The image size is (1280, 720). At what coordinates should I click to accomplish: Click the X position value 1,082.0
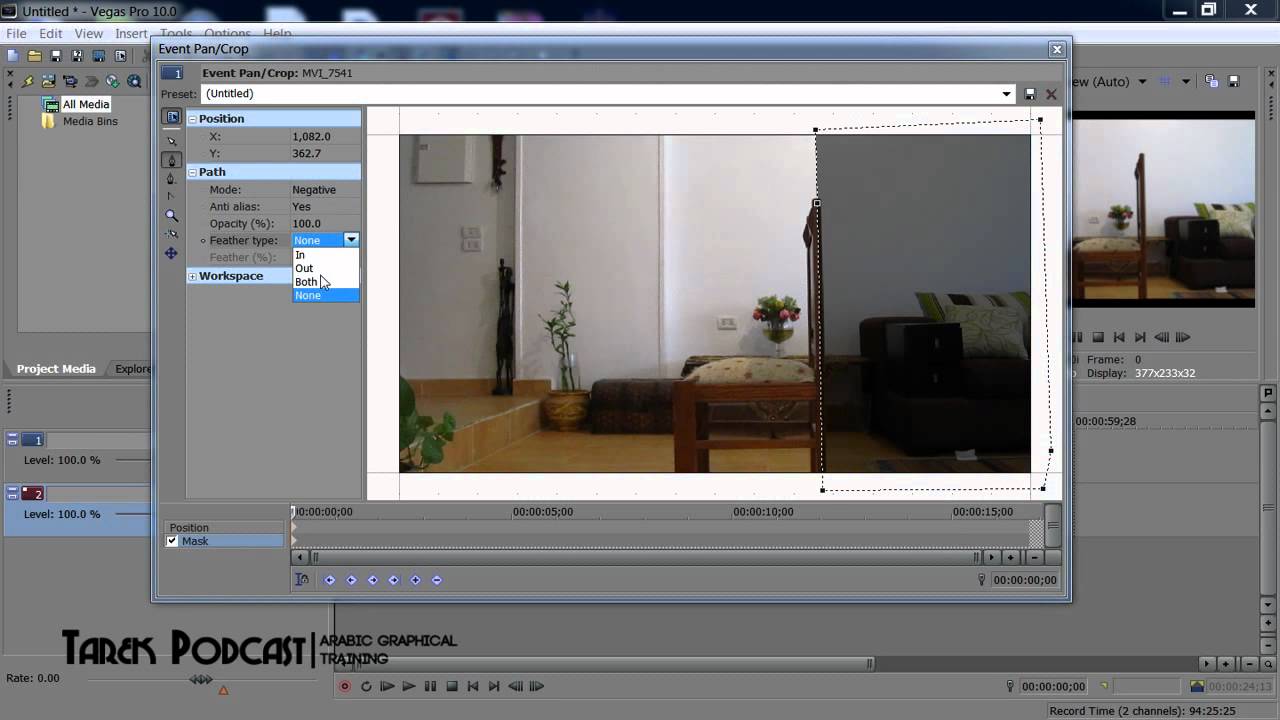point(311,136)
